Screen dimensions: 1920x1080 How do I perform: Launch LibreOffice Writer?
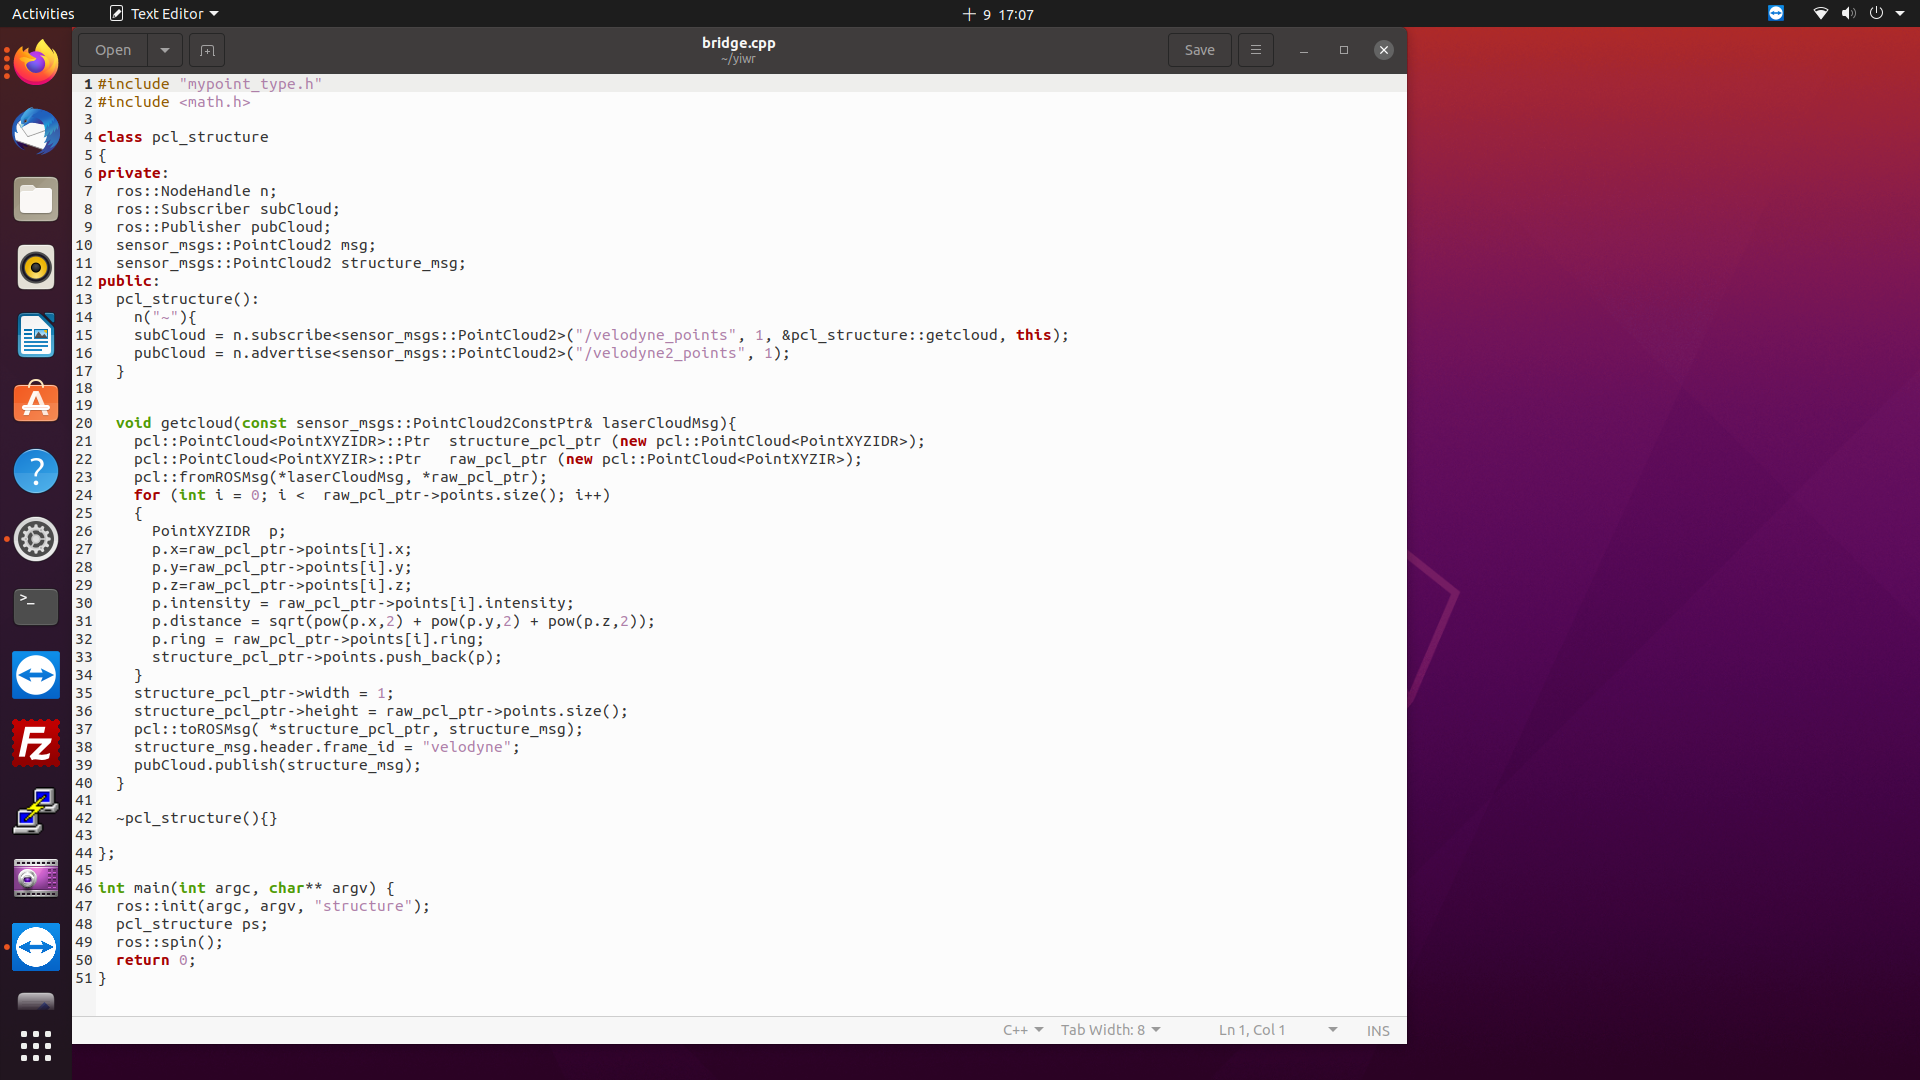(35, 335)
